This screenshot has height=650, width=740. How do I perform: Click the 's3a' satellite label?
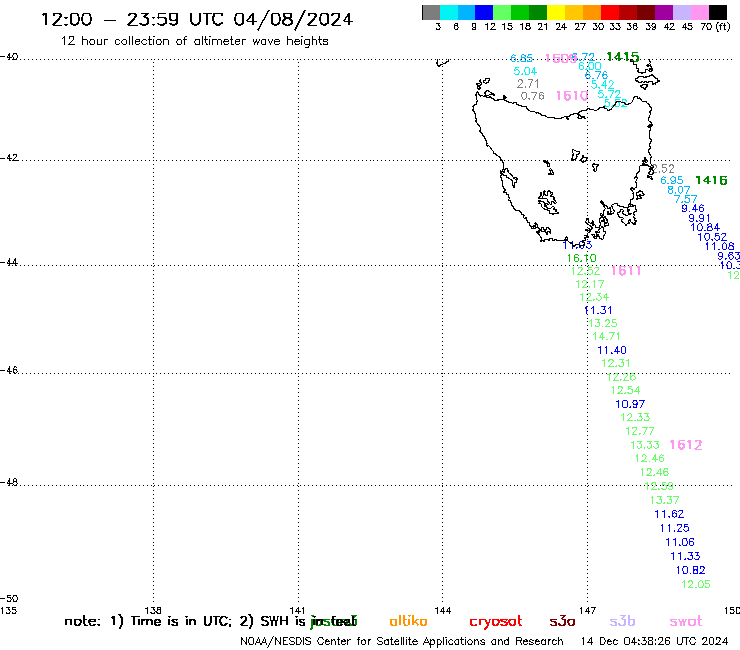pos(562,621)
